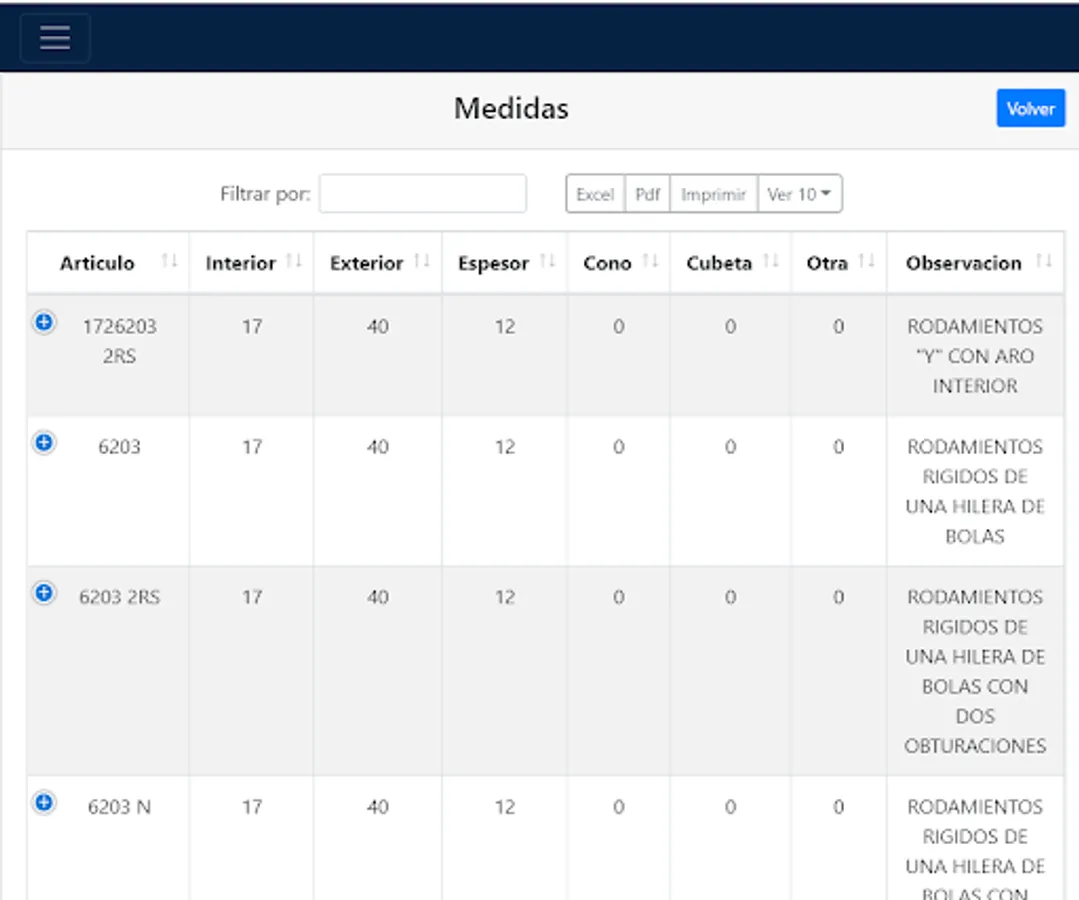Export table using the Excel button
Image resolution: width=1079 pixels, height=900 pixels.
(595, 194)
